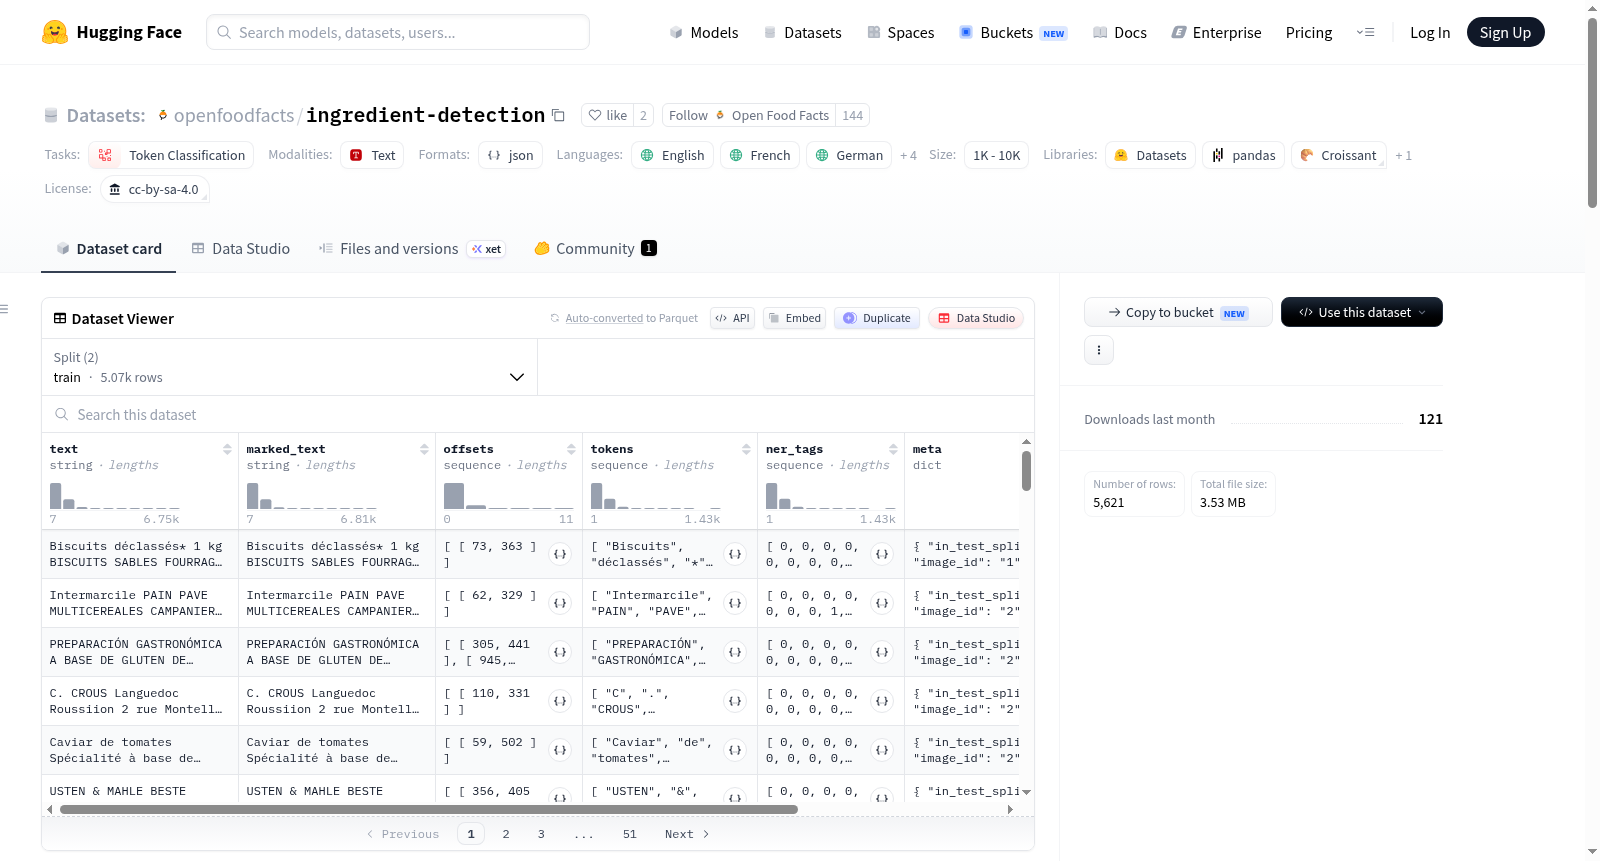The width and height of the screenshot is (1600, 861).
Task: Open the Split train dropdown
Action: 289,367
